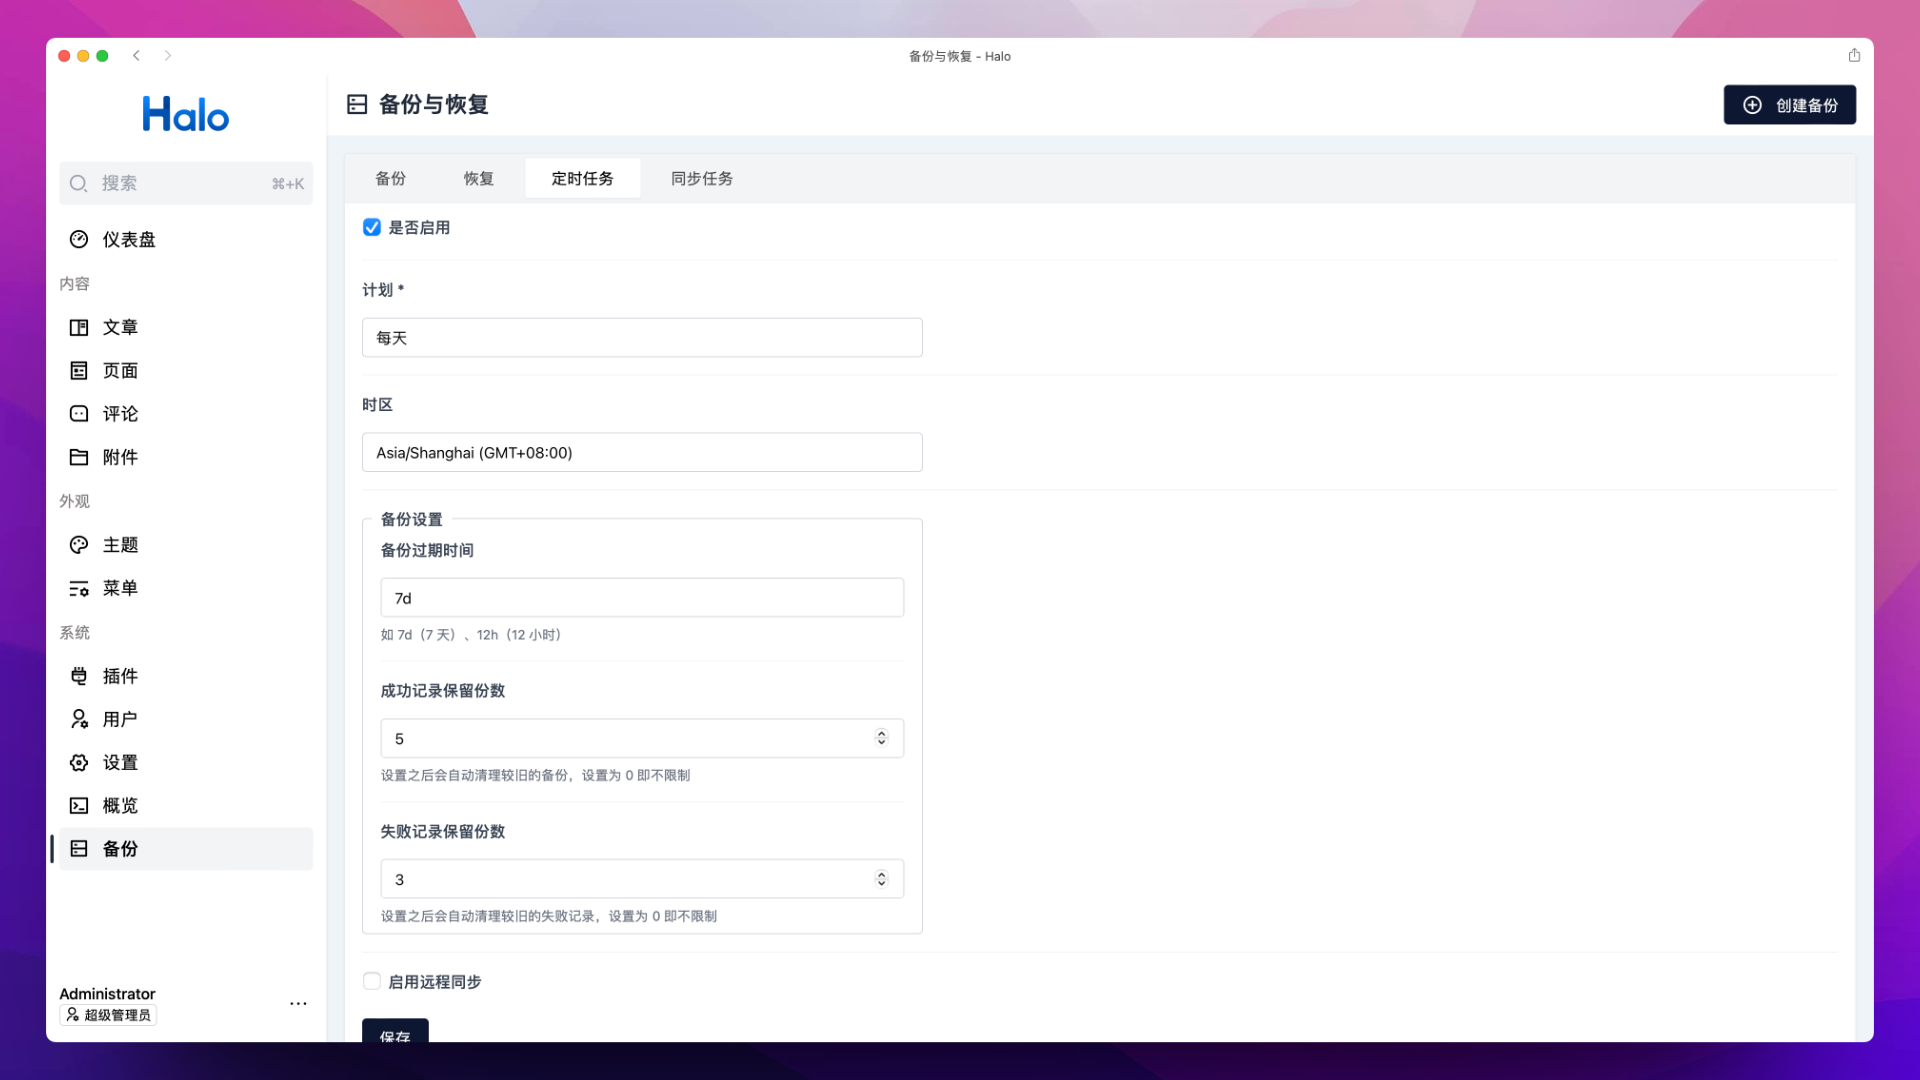The width and height of the screenshot is (1920, 1080).
Task: Click the share icon in title bar
Action: click(1854, 56)
